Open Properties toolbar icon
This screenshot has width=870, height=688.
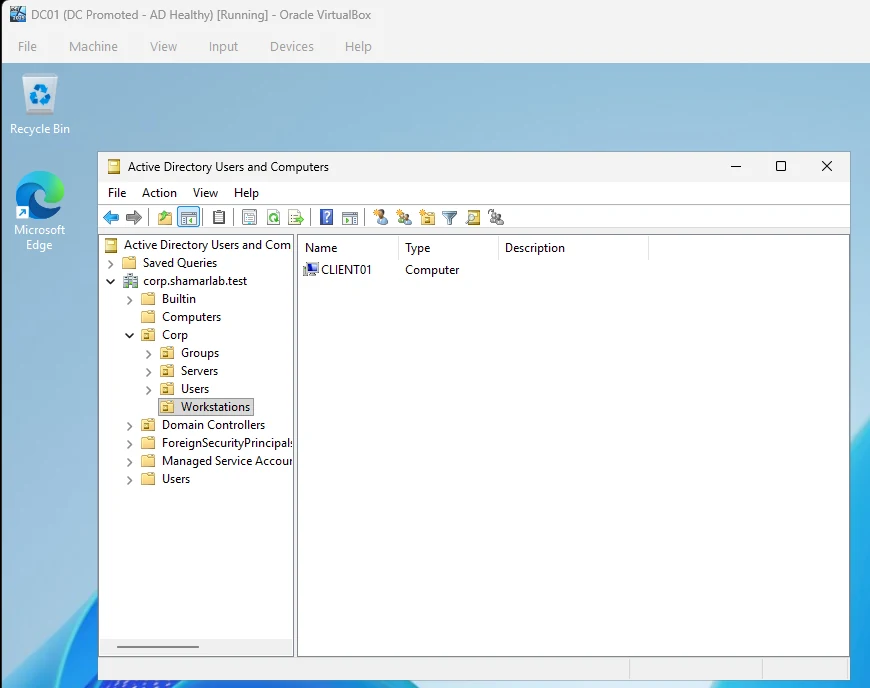click(250, 217)
